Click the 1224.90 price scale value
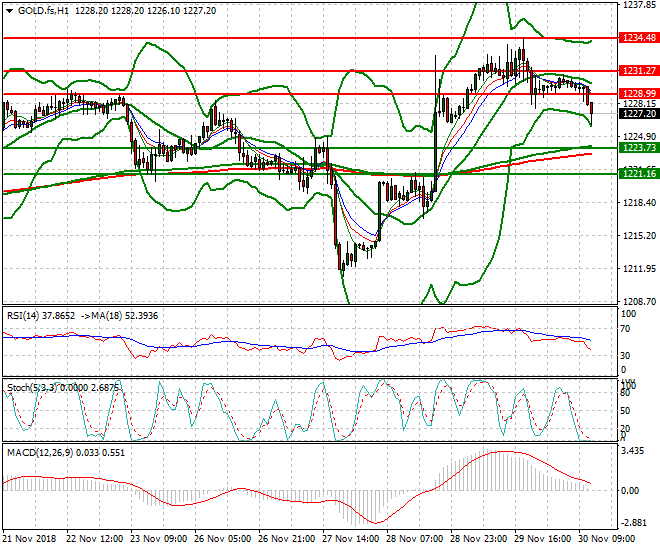660x550 pixels. point(639,137)
